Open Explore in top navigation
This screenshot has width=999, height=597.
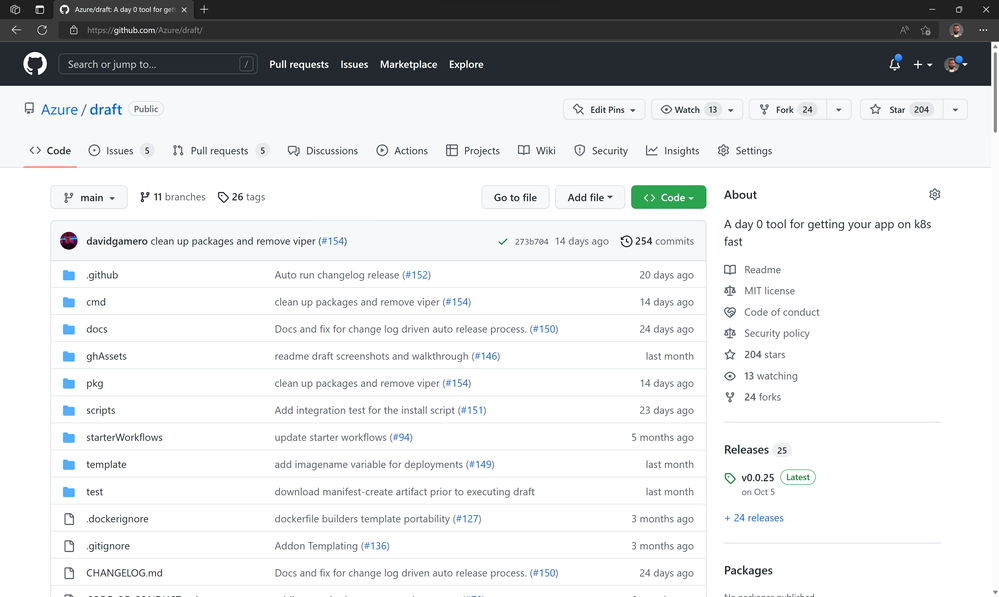click(466, 64)
